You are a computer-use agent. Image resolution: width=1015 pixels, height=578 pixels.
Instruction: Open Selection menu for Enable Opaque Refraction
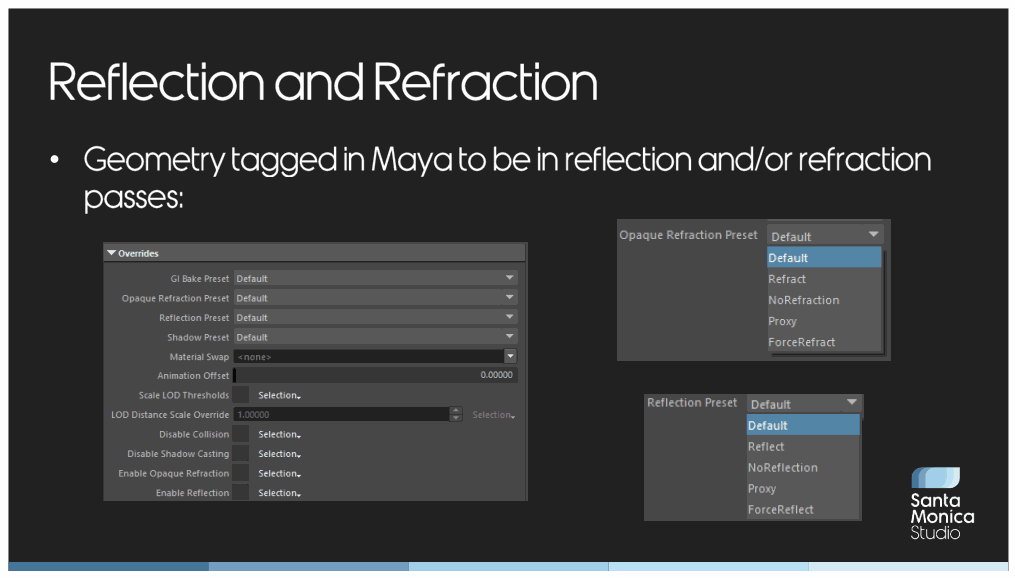280,473
